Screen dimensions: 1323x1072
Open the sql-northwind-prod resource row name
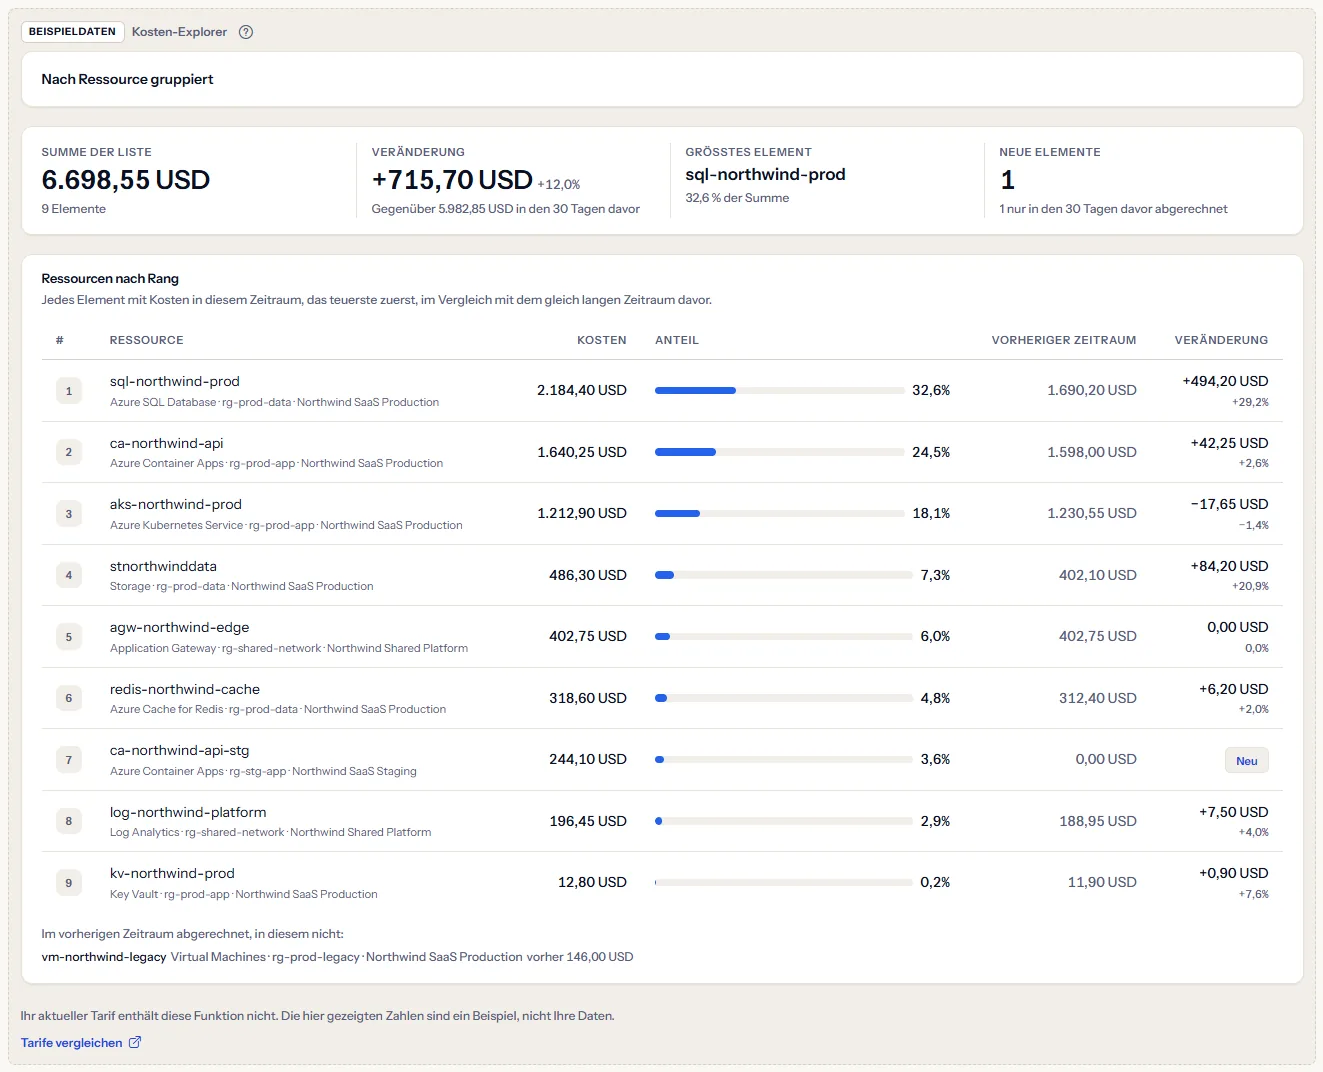(x=175, y=381)
